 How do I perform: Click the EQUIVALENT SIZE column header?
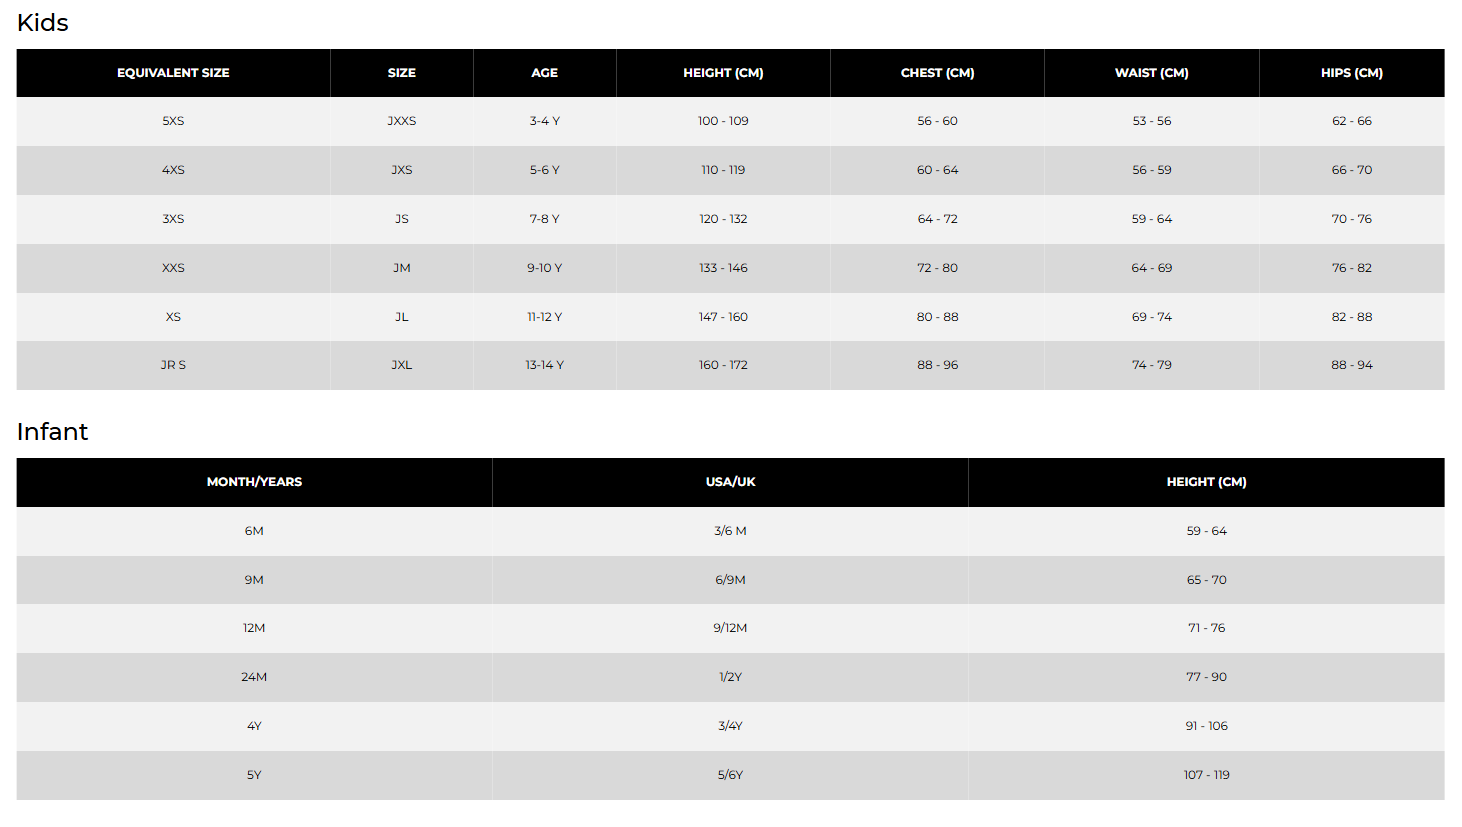[x=173, y=73]
